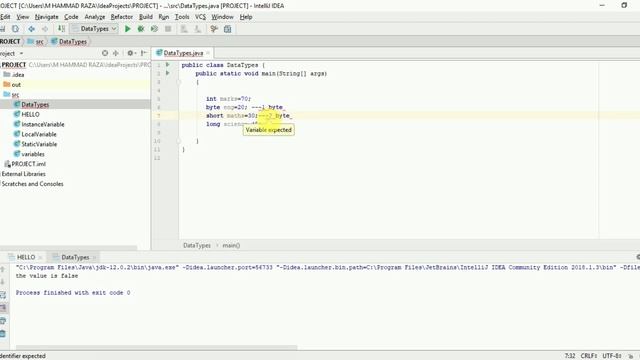Screen dimensions: 640x360
Task: Select DataTypes class in project tree
Action: click(31, 104)
